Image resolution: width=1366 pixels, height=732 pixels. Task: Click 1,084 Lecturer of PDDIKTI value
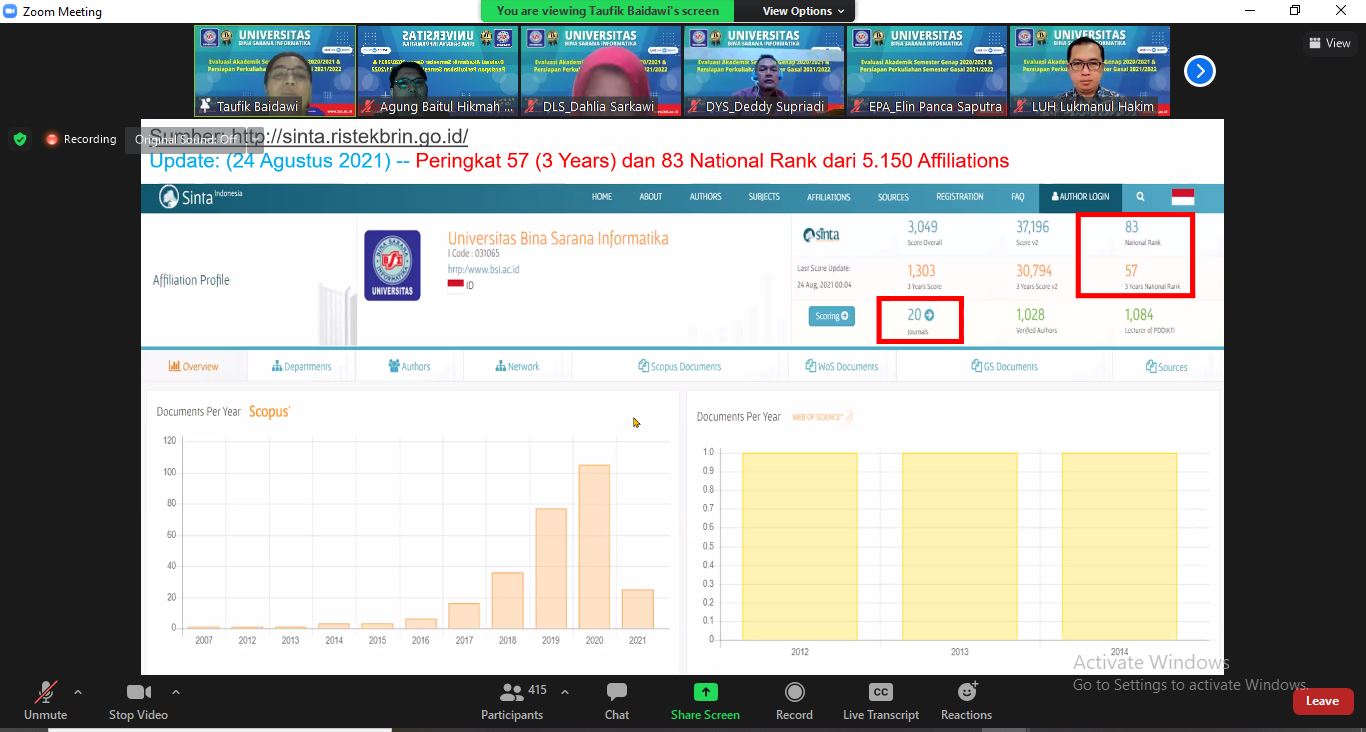pos(1139,315)
